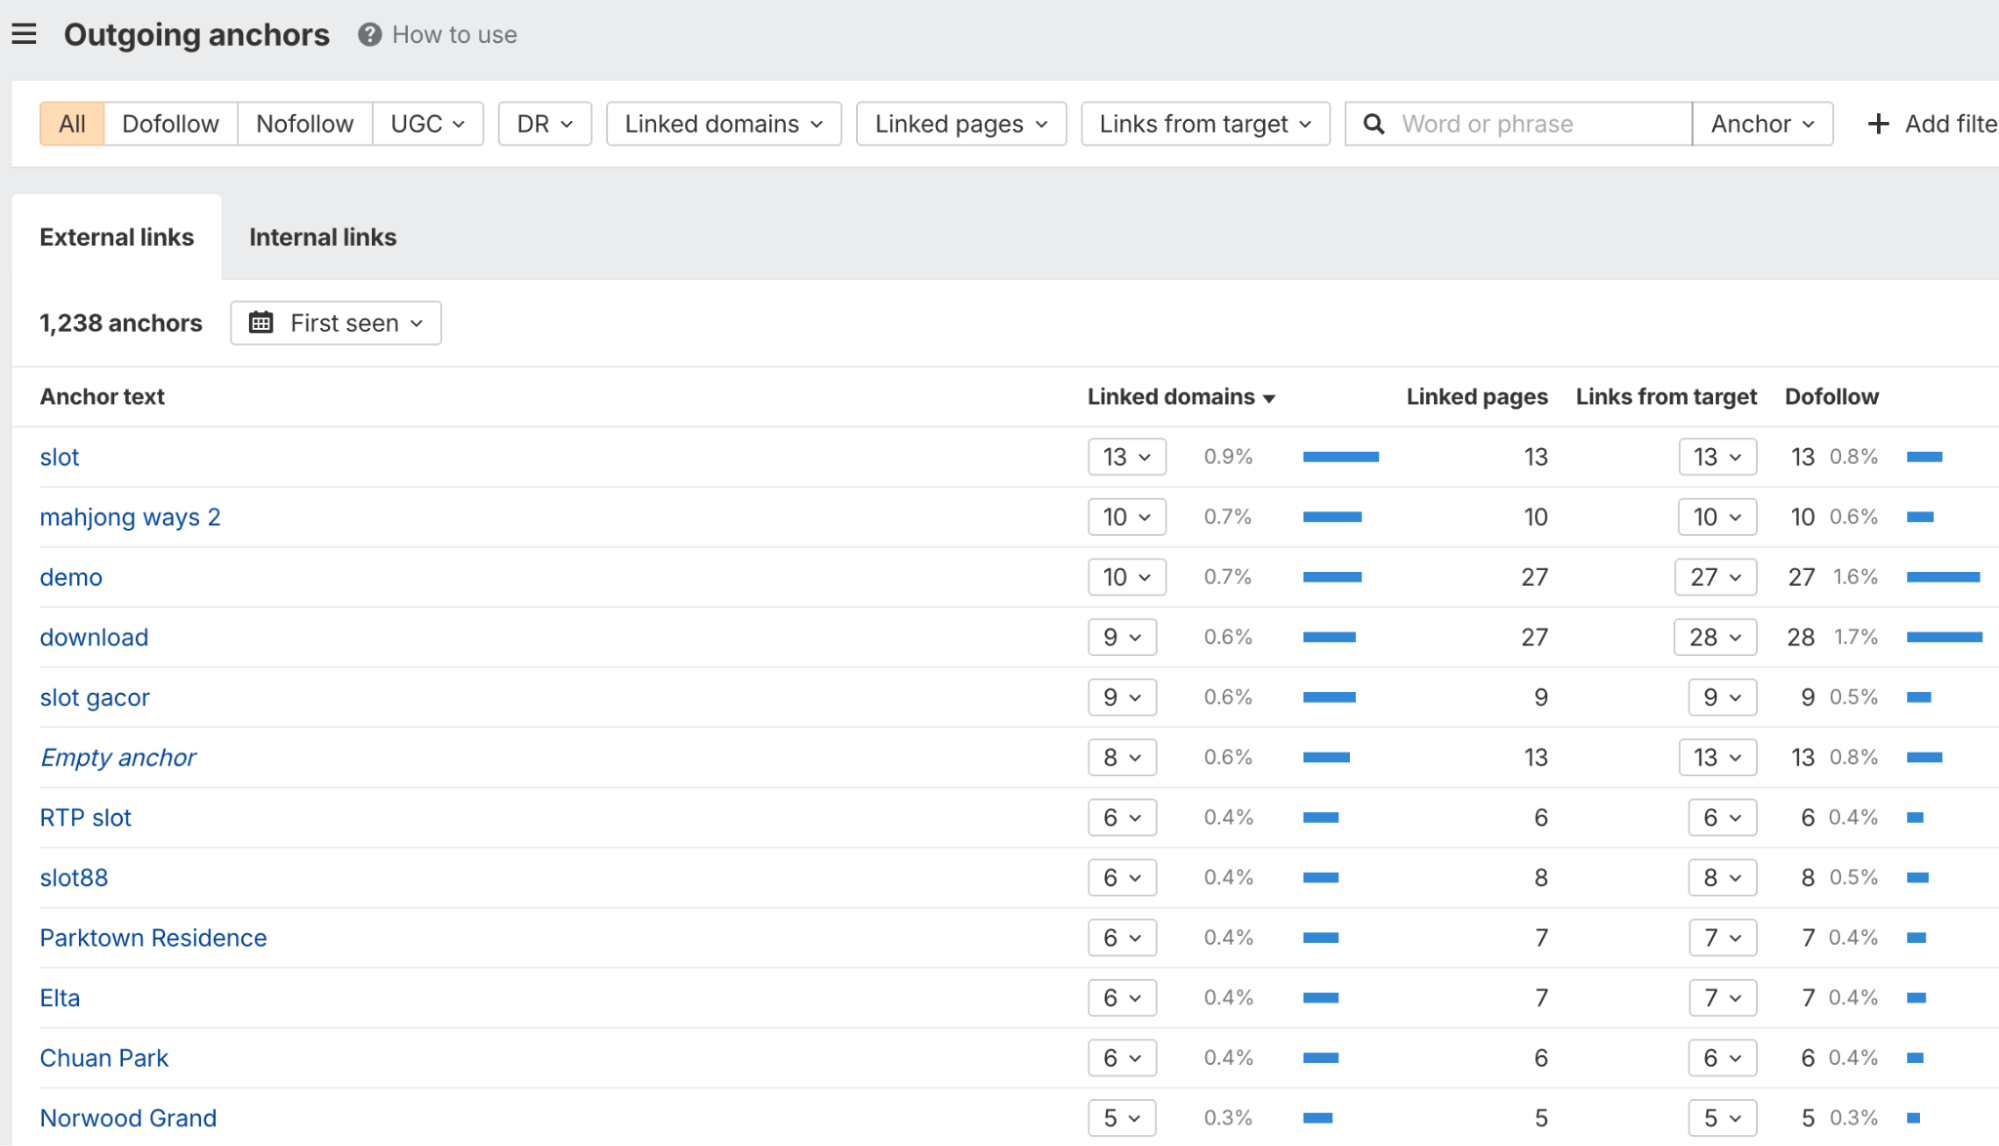
Task: Click the calendar icon on First seen
Action: point(262,322)
